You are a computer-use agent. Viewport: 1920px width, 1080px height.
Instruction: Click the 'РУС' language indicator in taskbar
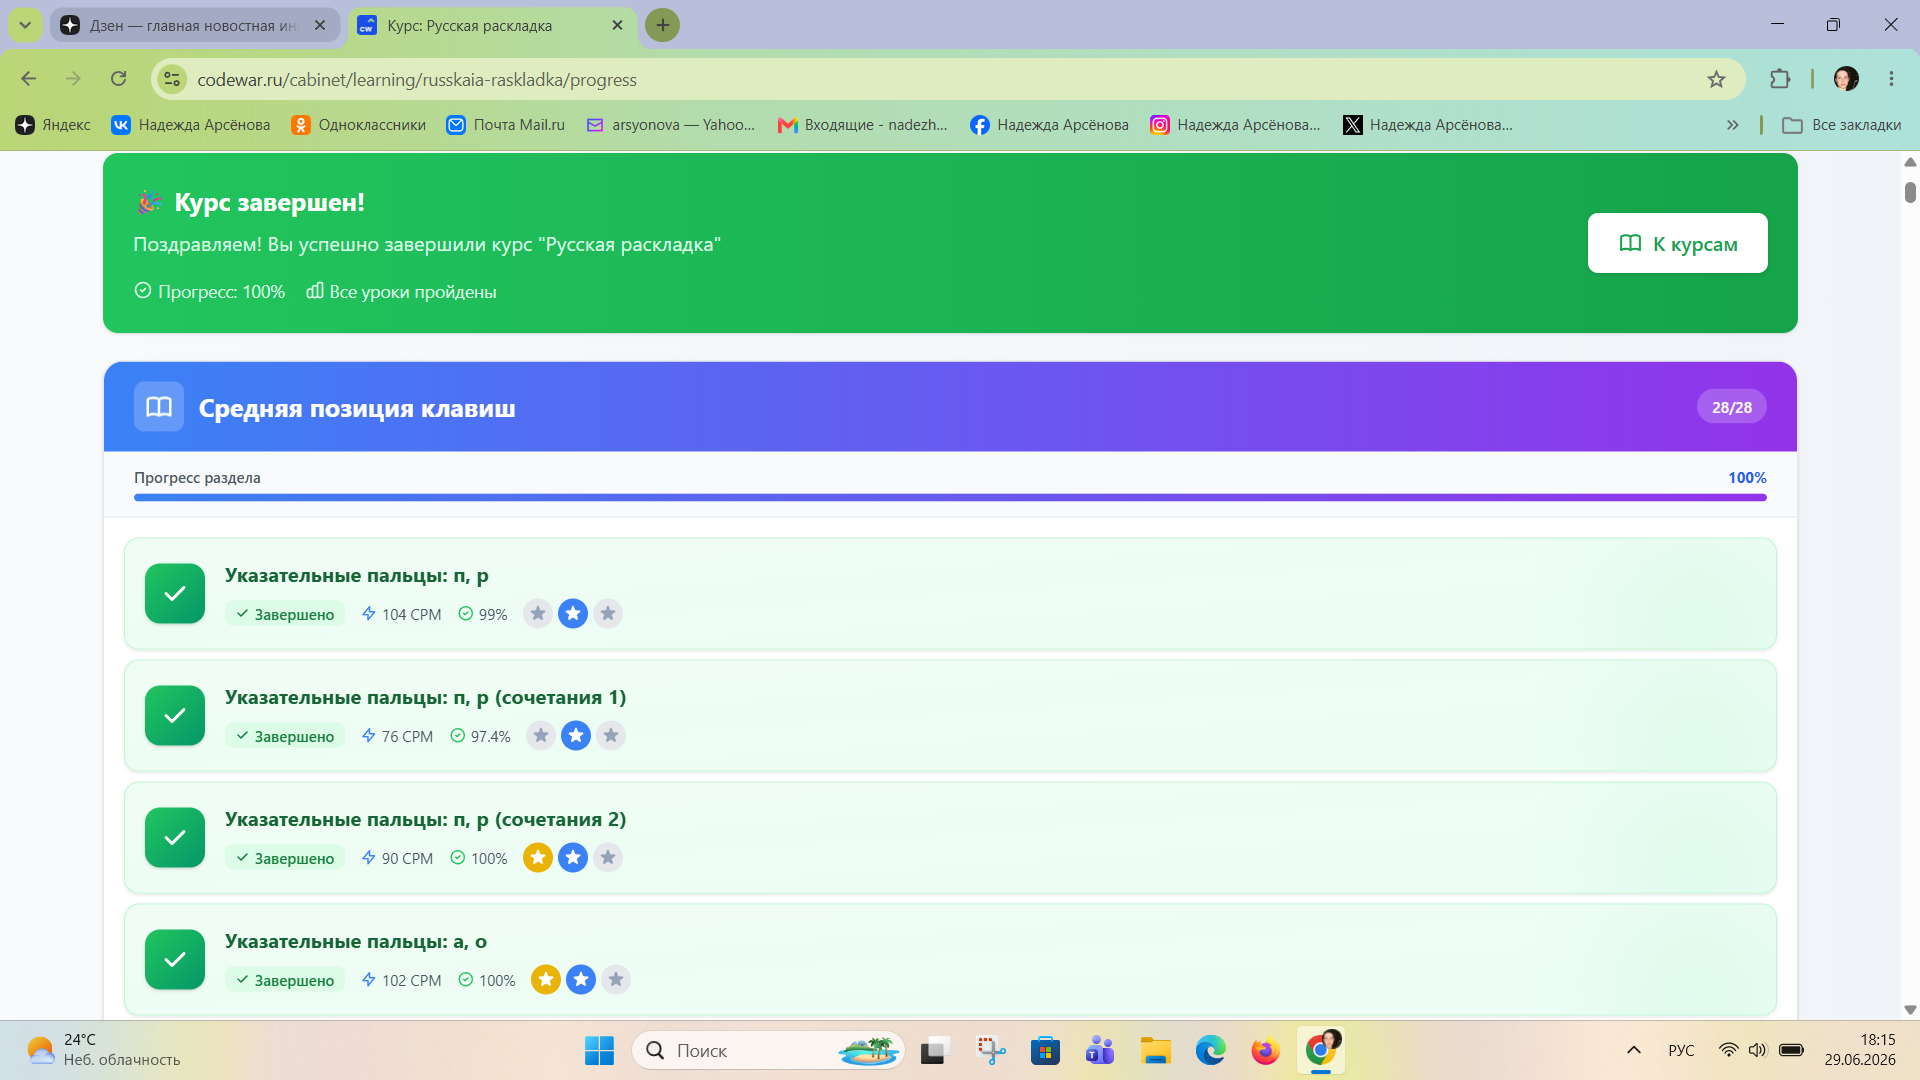pyautogui.click(x=1681, y=1050)
